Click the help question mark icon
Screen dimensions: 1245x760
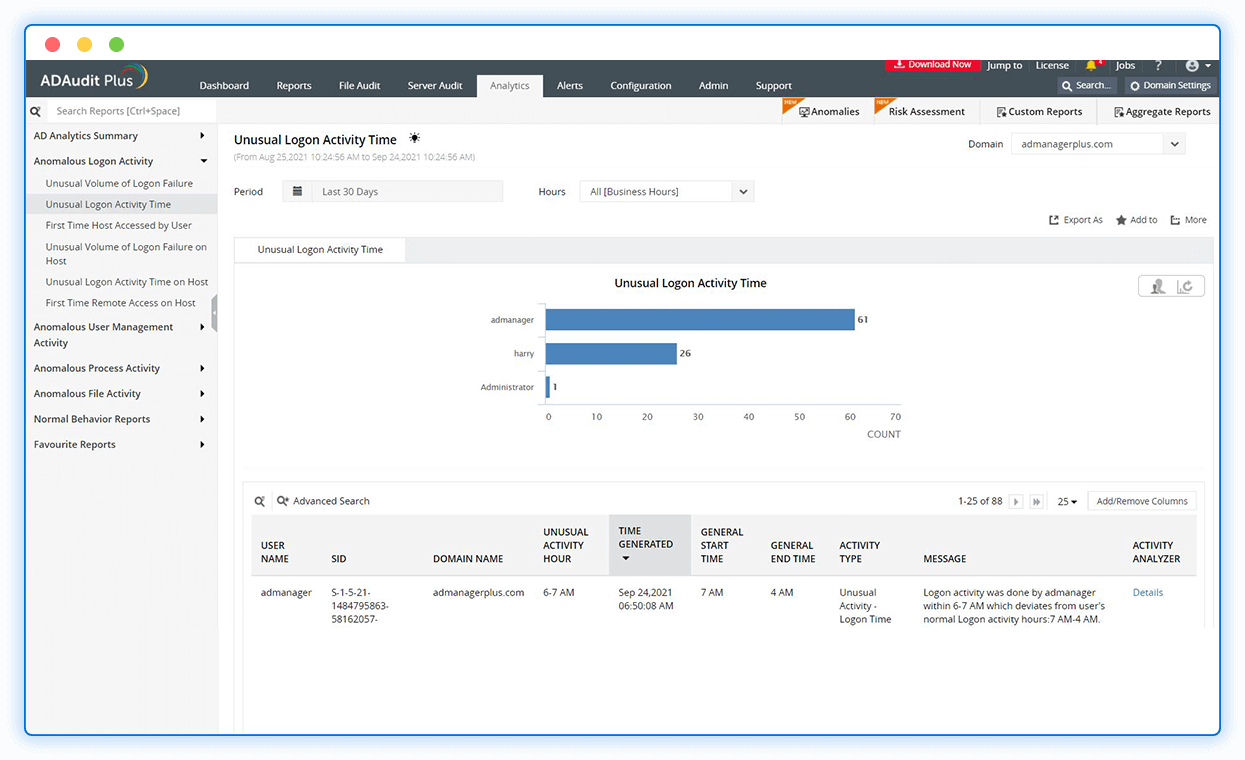(1158, 65)
